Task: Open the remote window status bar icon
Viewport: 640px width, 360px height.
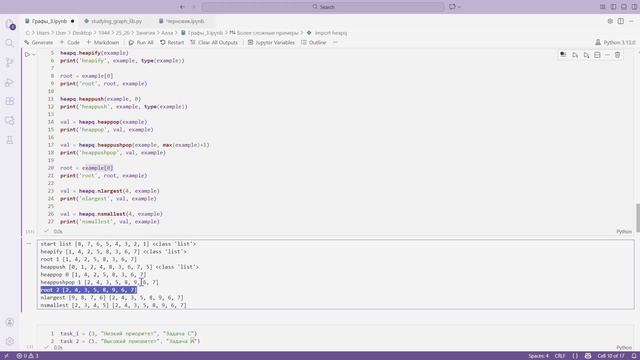Action: [x=6, y=356]
